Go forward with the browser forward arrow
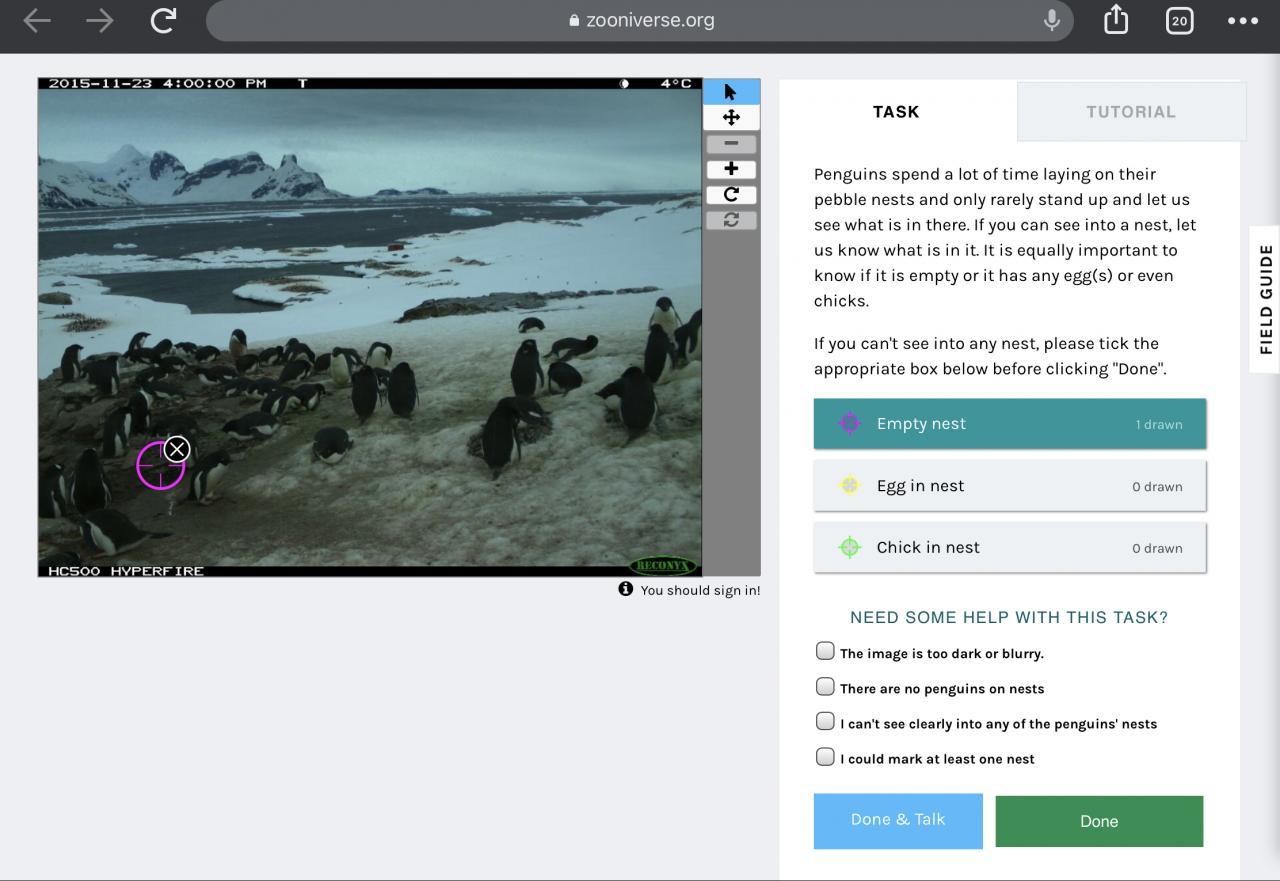1280x881 pixels. pos(100,20)
